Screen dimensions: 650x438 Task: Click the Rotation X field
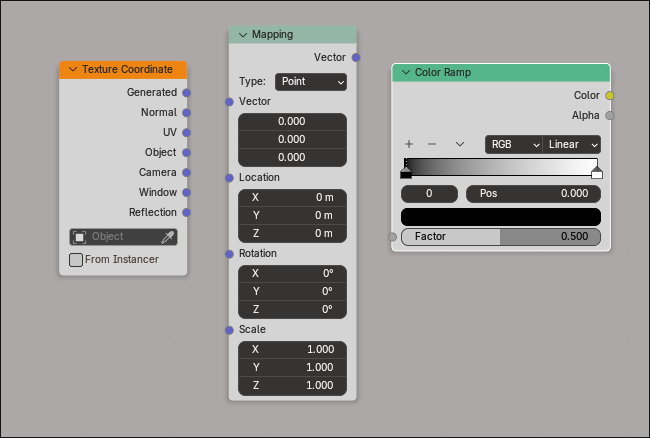[x=292, y=273]
